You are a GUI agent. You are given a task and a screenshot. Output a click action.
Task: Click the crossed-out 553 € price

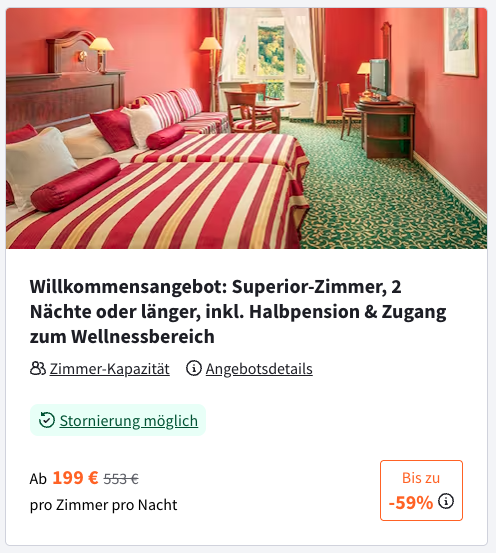coord(121,479)
